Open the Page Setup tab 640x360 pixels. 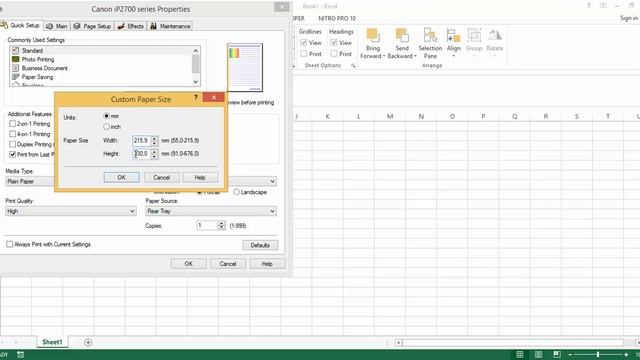pos(92,26)
